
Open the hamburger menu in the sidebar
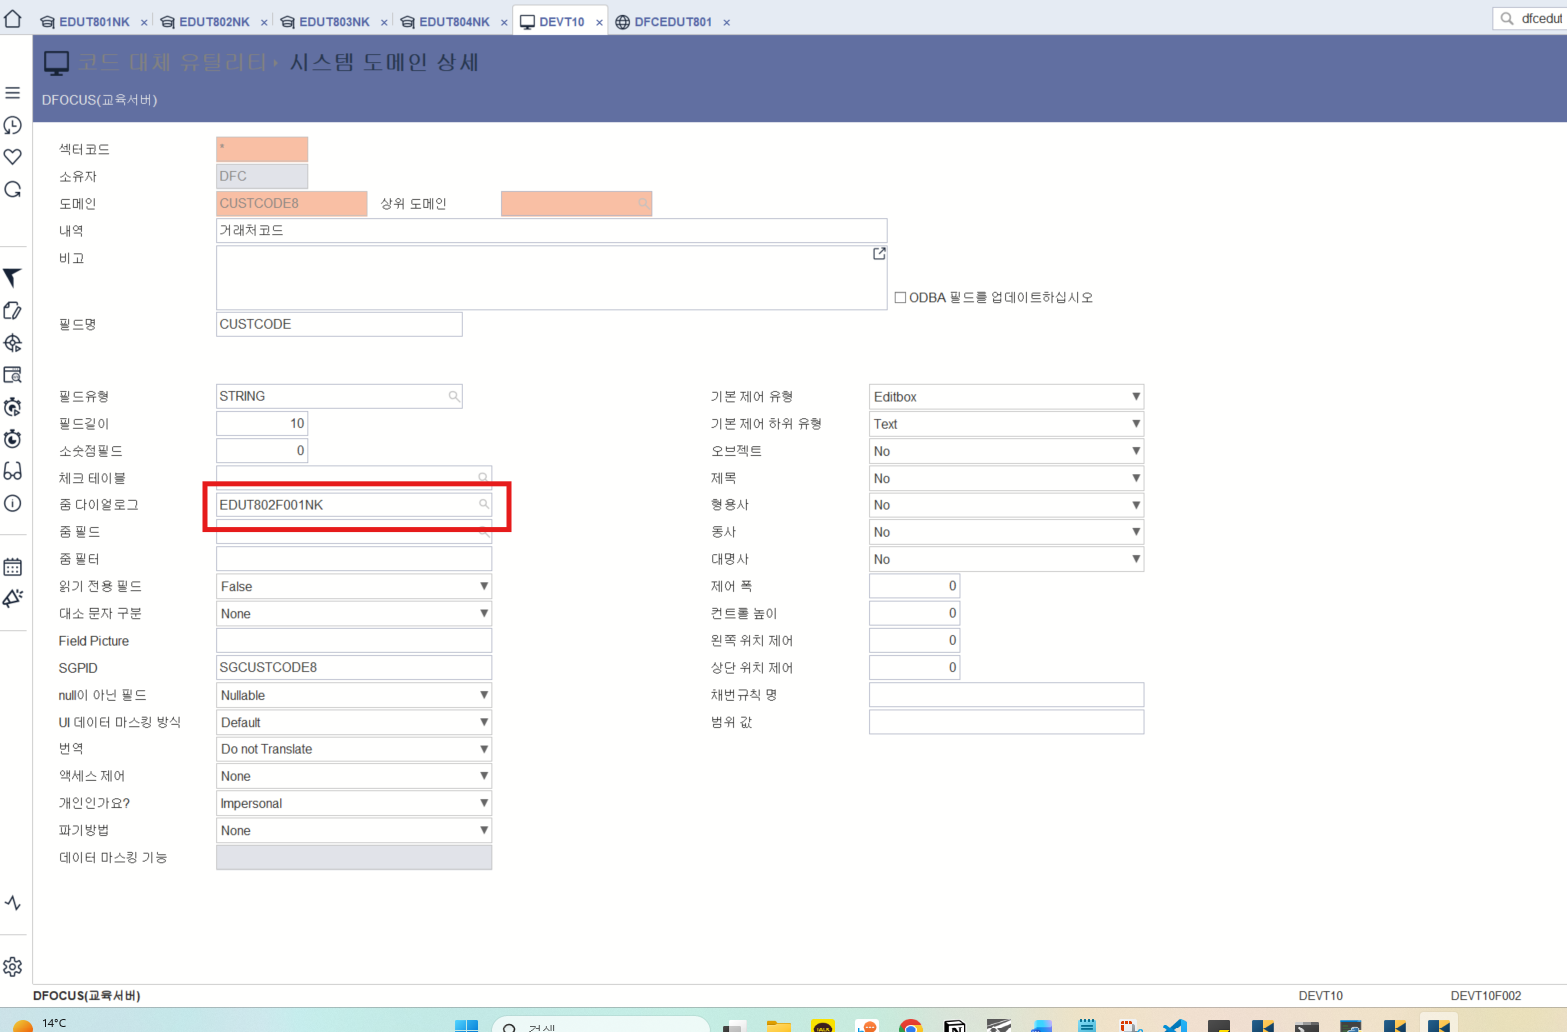pos(13,93)
